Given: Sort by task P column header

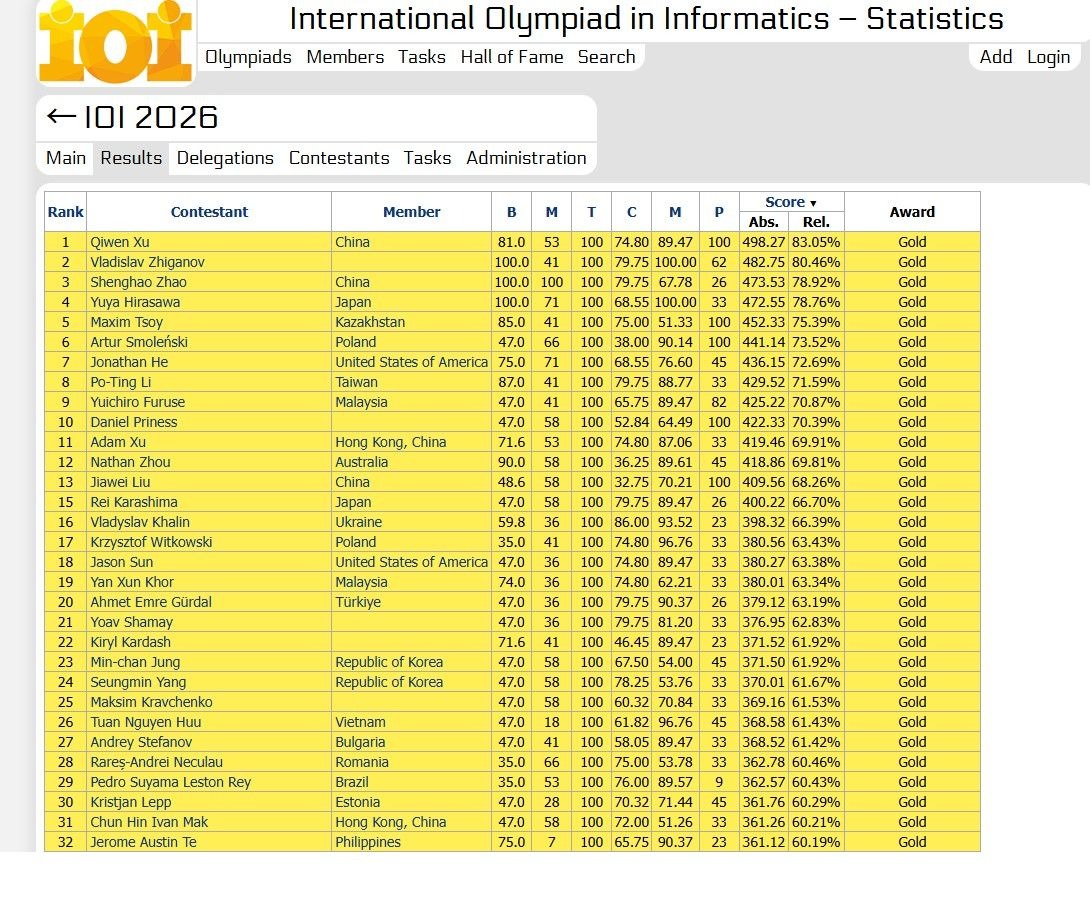Looking at the screenshot, I should [719, 212].
